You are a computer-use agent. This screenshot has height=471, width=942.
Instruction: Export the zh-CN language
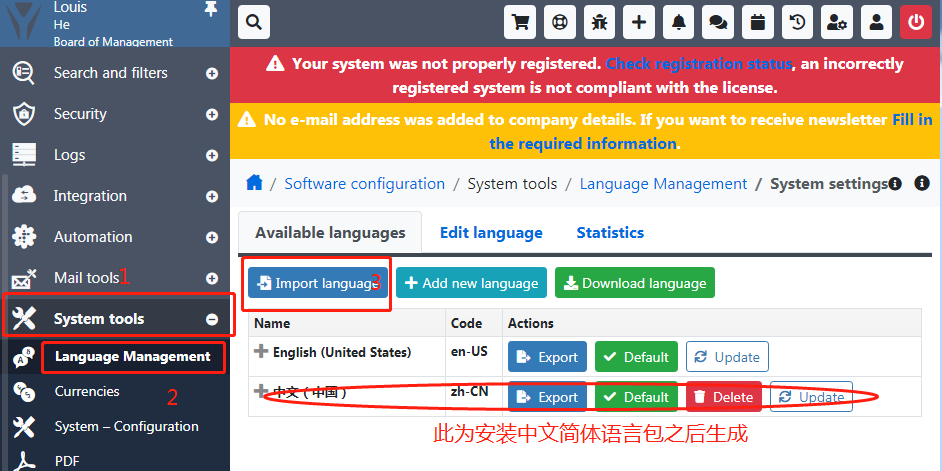click(547, 397)
